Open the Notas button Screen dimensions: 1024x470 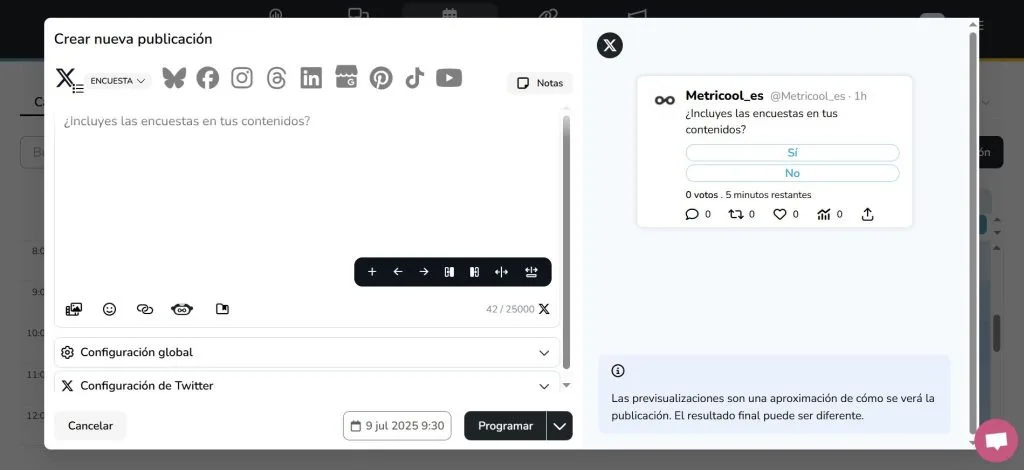[540, 83]
